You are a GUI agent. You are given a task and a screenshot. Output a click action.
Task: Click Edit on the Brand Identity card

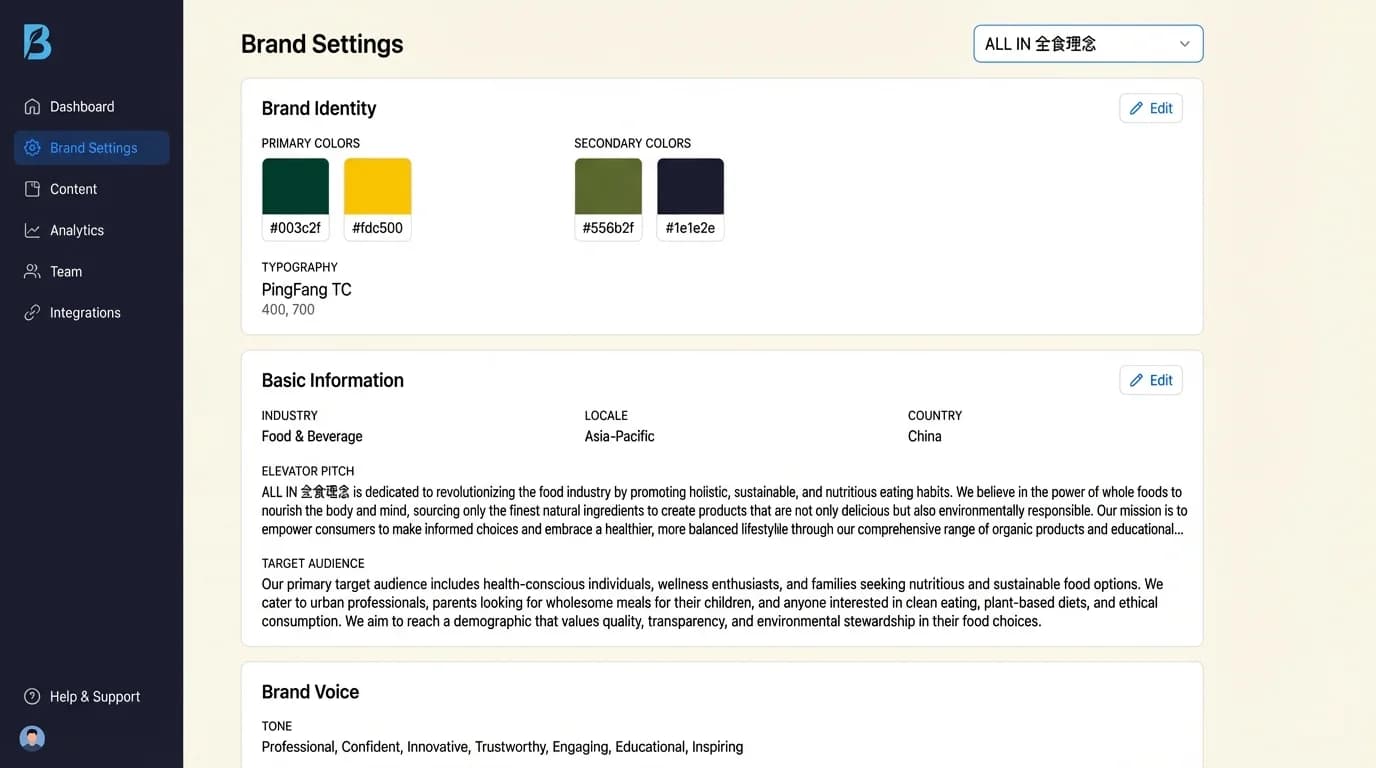pyautogui.click(x=1151, y=108)
